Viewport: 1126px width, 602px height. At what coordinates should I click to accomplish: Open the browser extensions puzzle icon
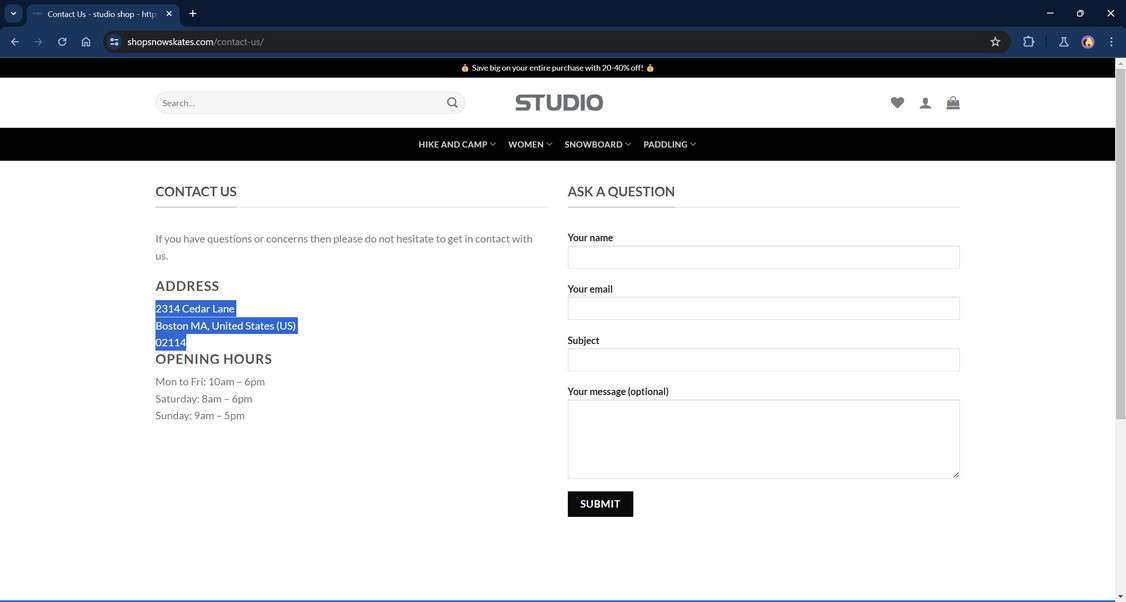click(x=1028, y=42)
